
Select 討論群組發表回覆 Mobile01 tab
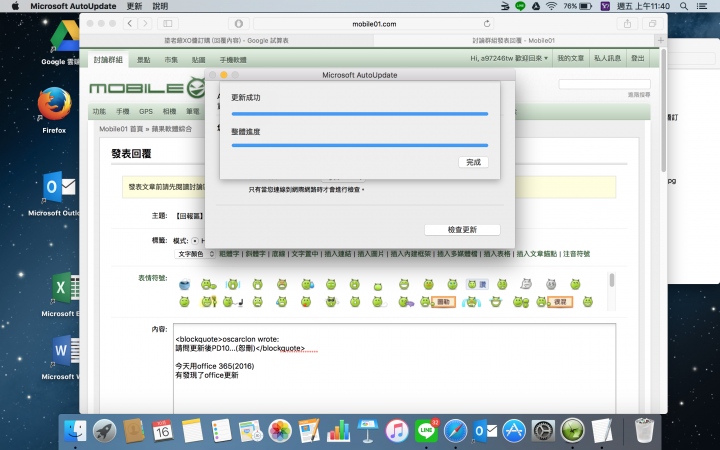point(514,40)
